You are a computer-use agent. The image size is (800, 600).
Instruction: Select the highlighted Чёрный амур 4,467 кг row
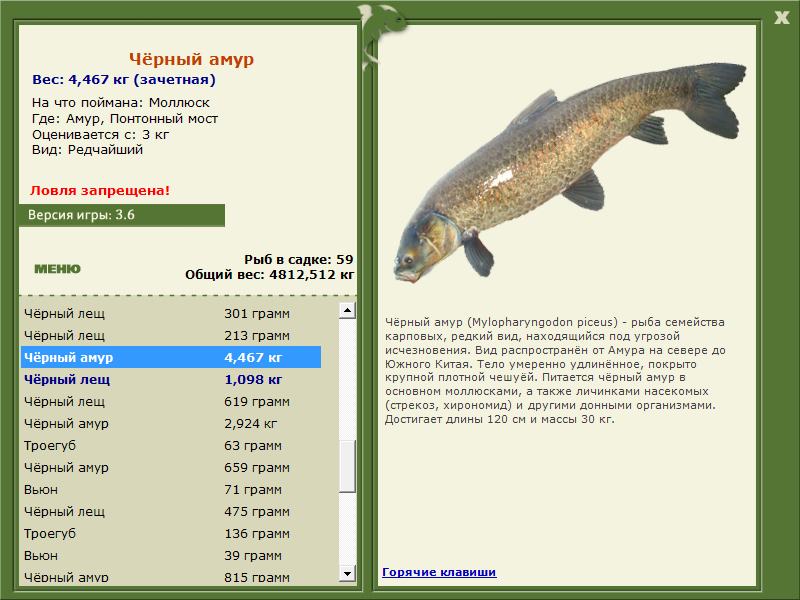171,357
